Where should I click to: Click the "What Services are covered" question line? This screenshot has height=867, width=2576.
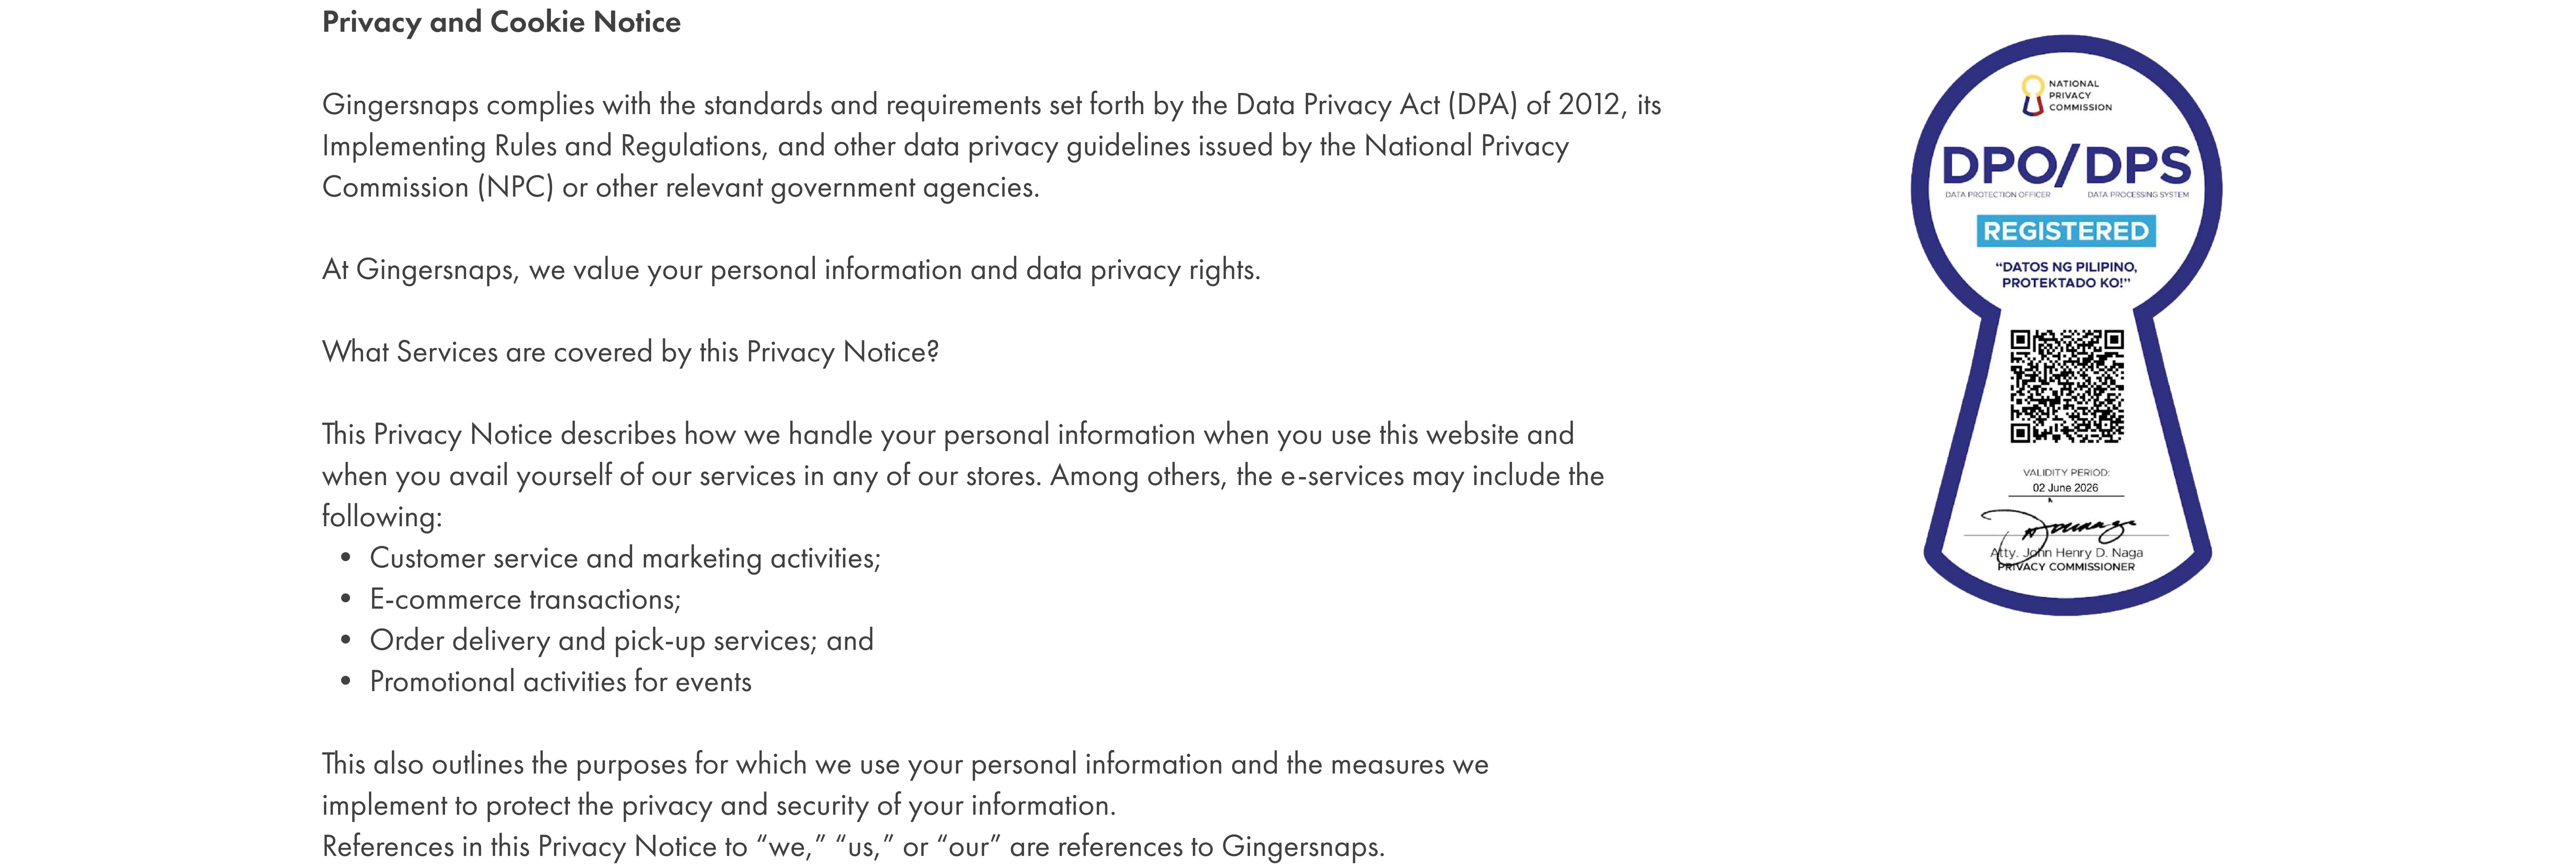coord(630,352)
